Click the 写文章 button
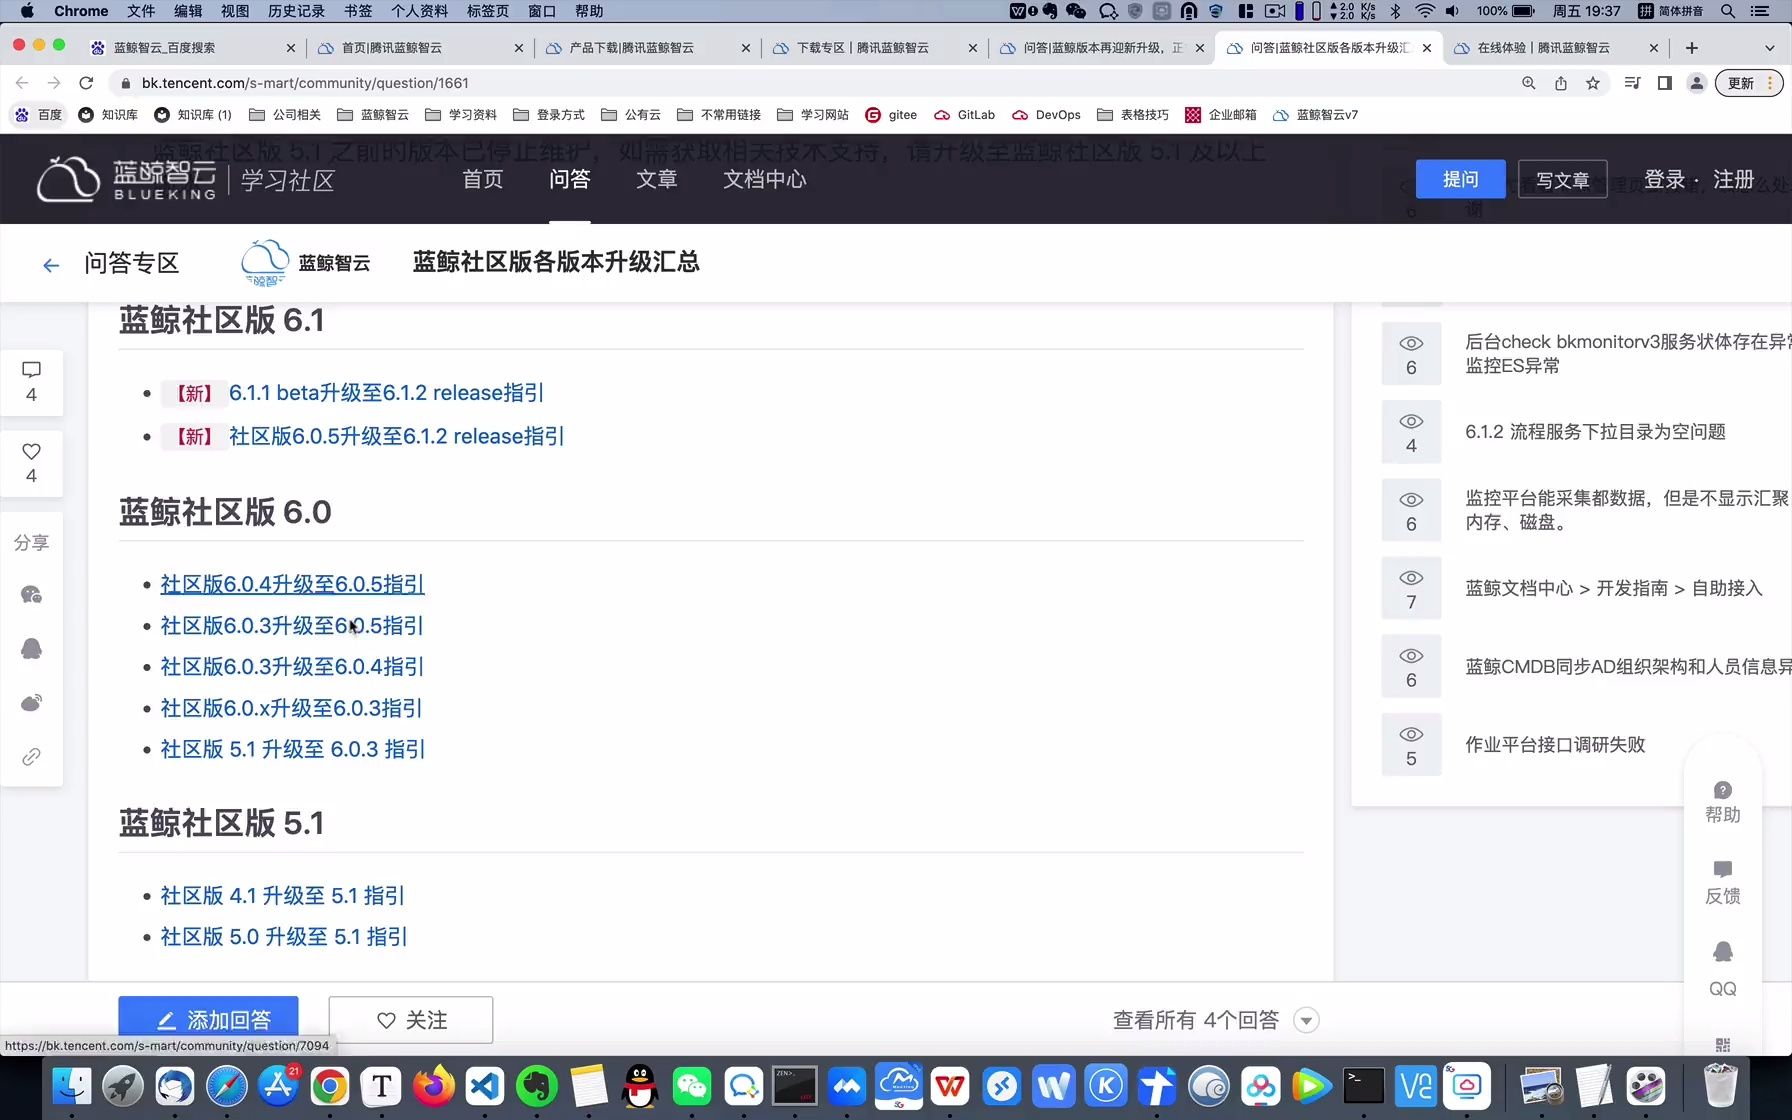The height and width of the screenshot is (1120, 1792). 1562,179
